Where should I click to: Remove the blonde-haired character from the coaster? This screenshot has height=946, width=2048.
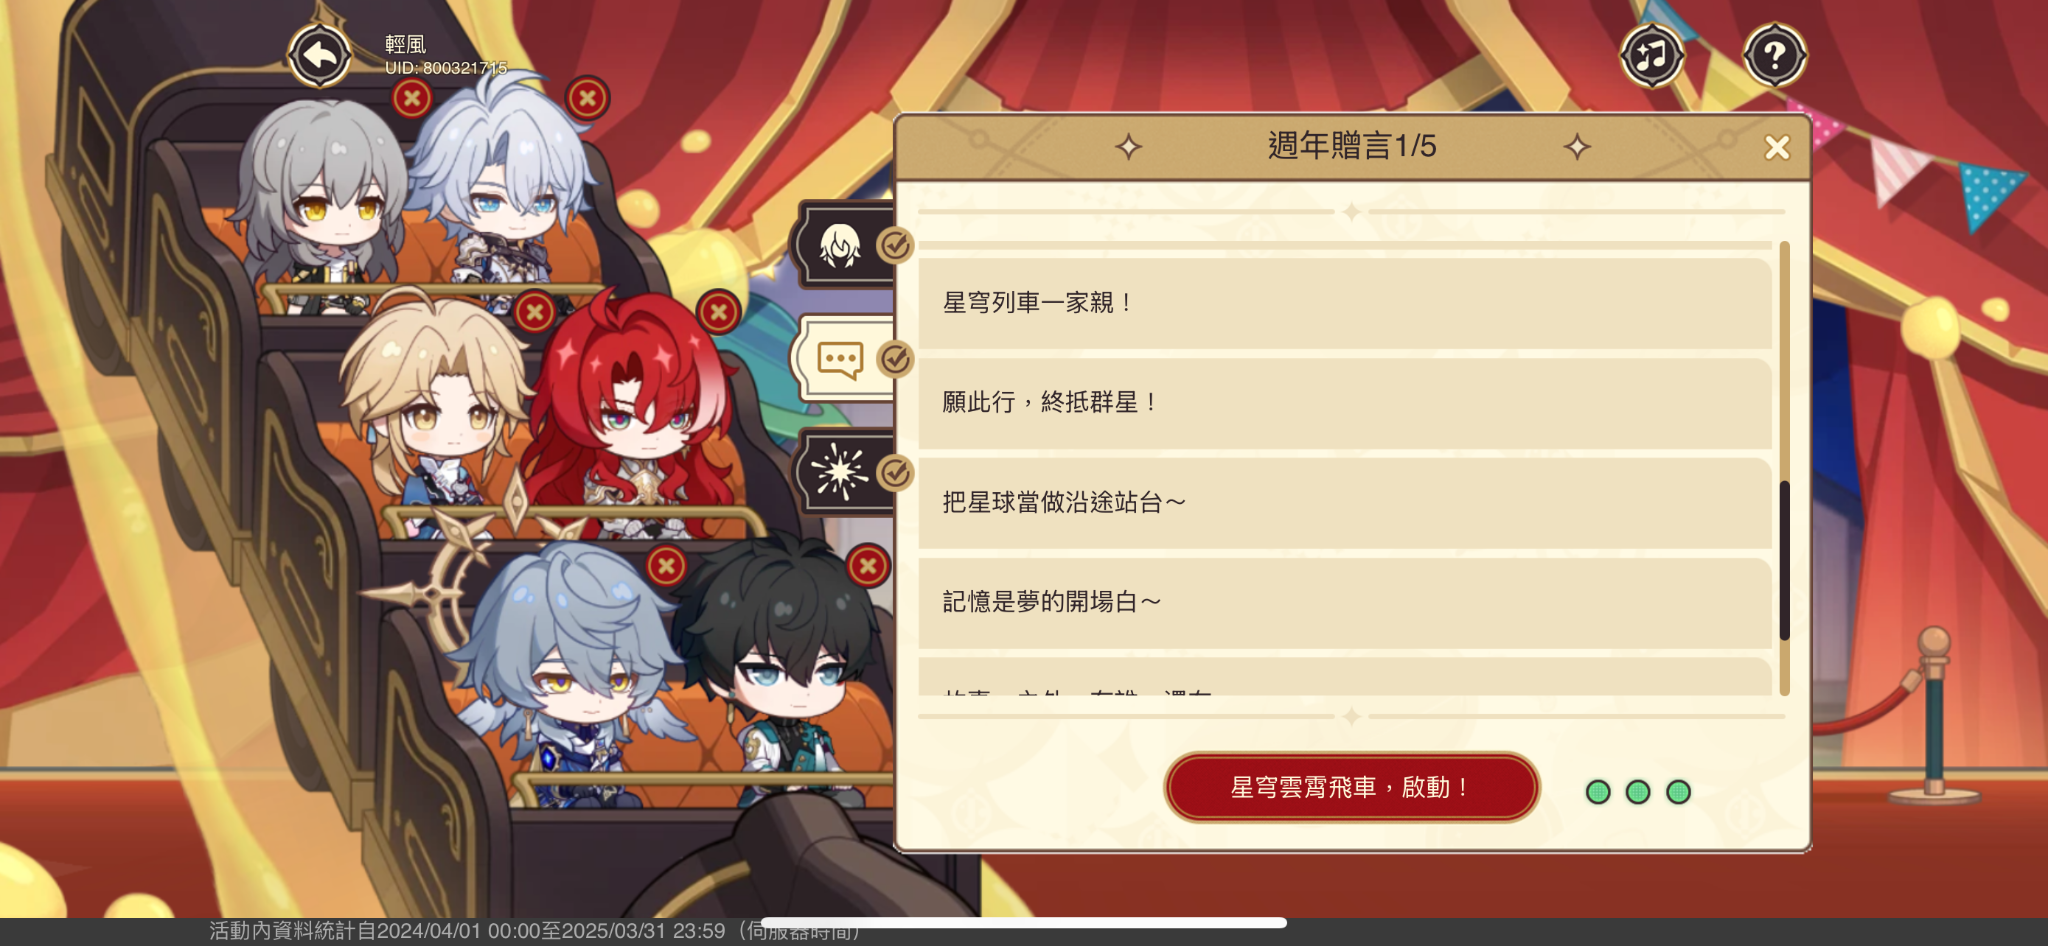[x=535, y=312]
